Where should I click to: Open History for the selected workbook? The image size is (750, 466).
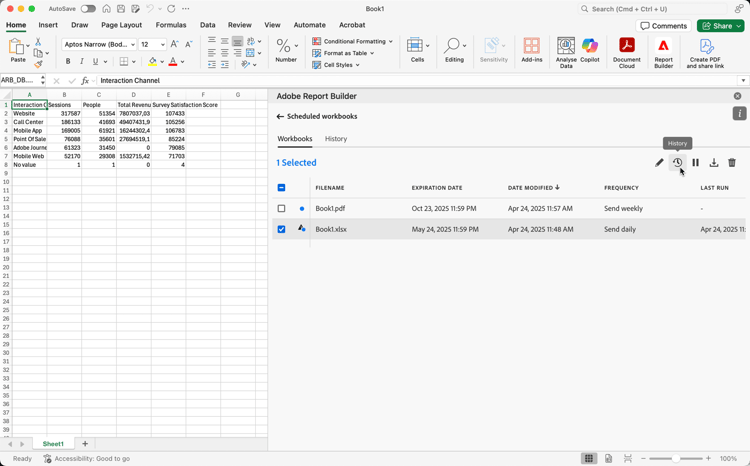point(677,163)
